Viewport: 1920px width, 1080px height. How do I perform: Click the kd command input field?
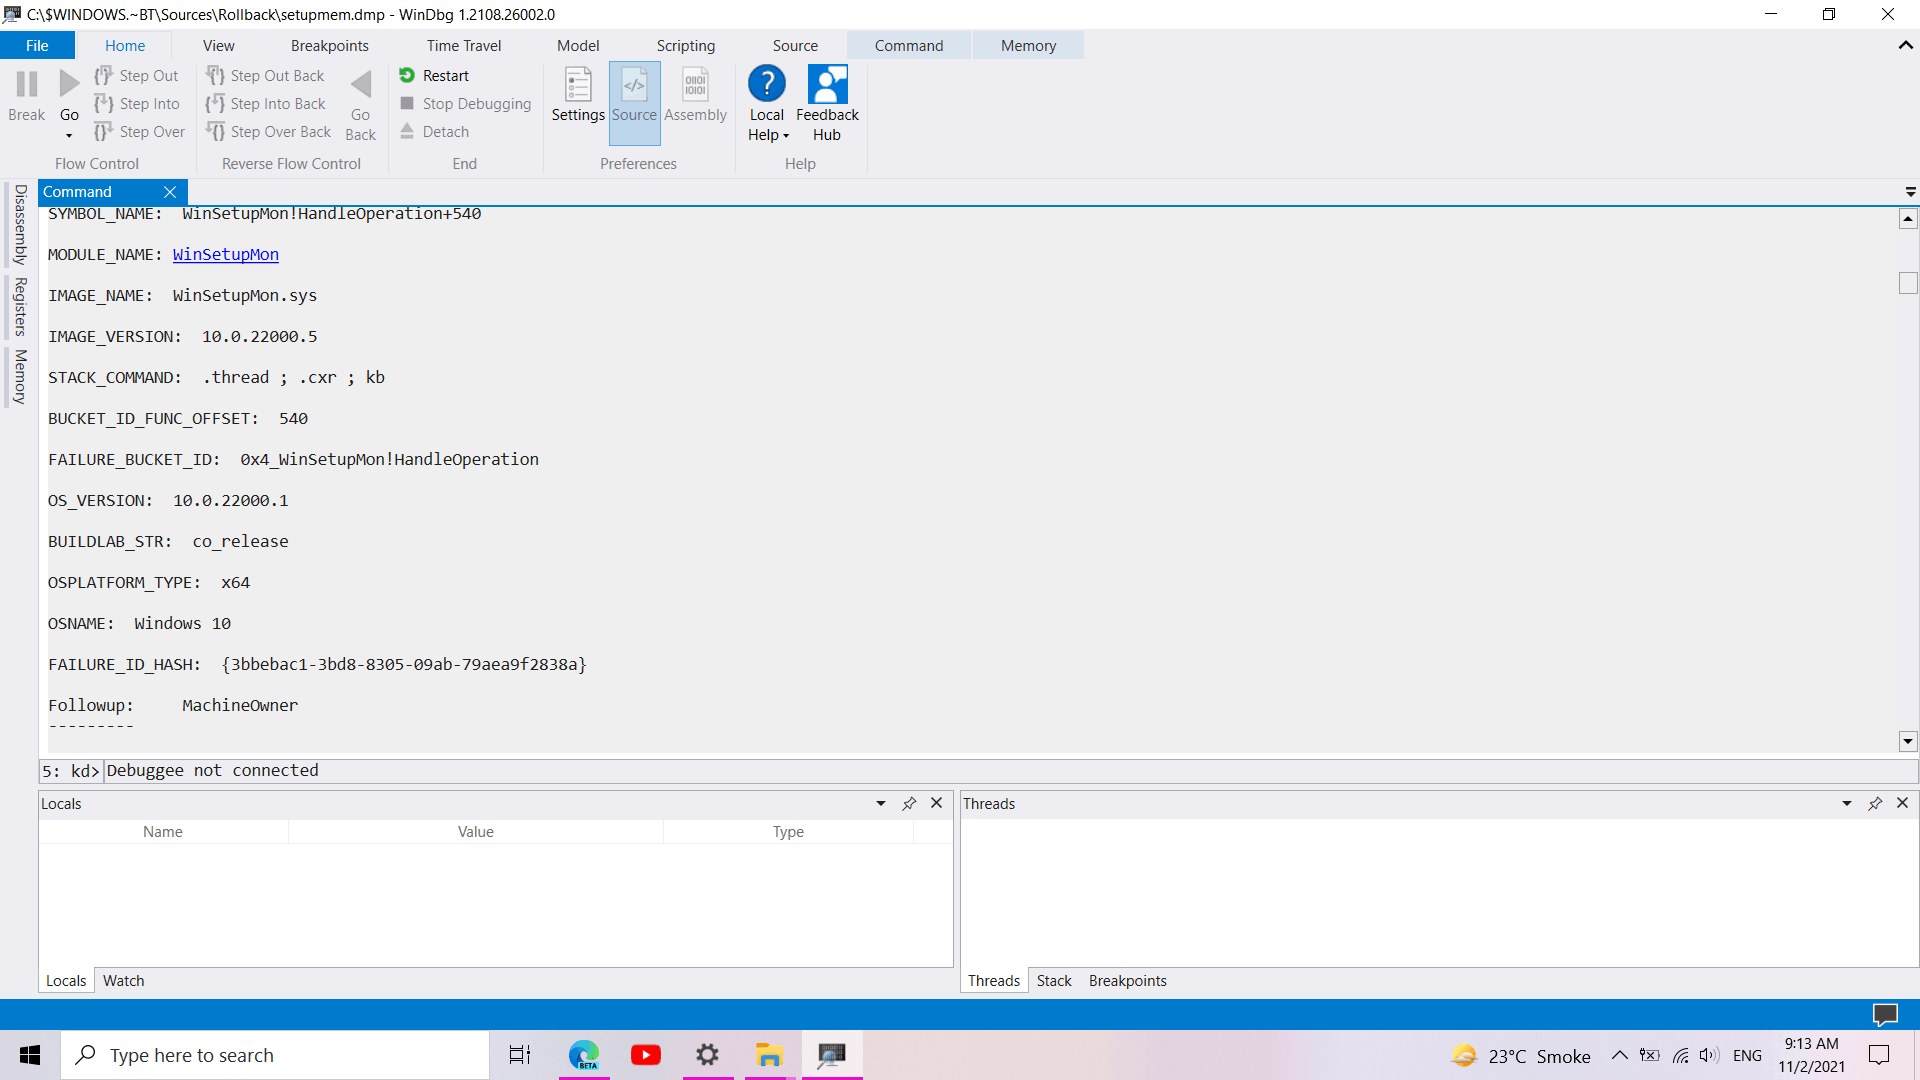pyautogui.click(x=1010, y=771)
